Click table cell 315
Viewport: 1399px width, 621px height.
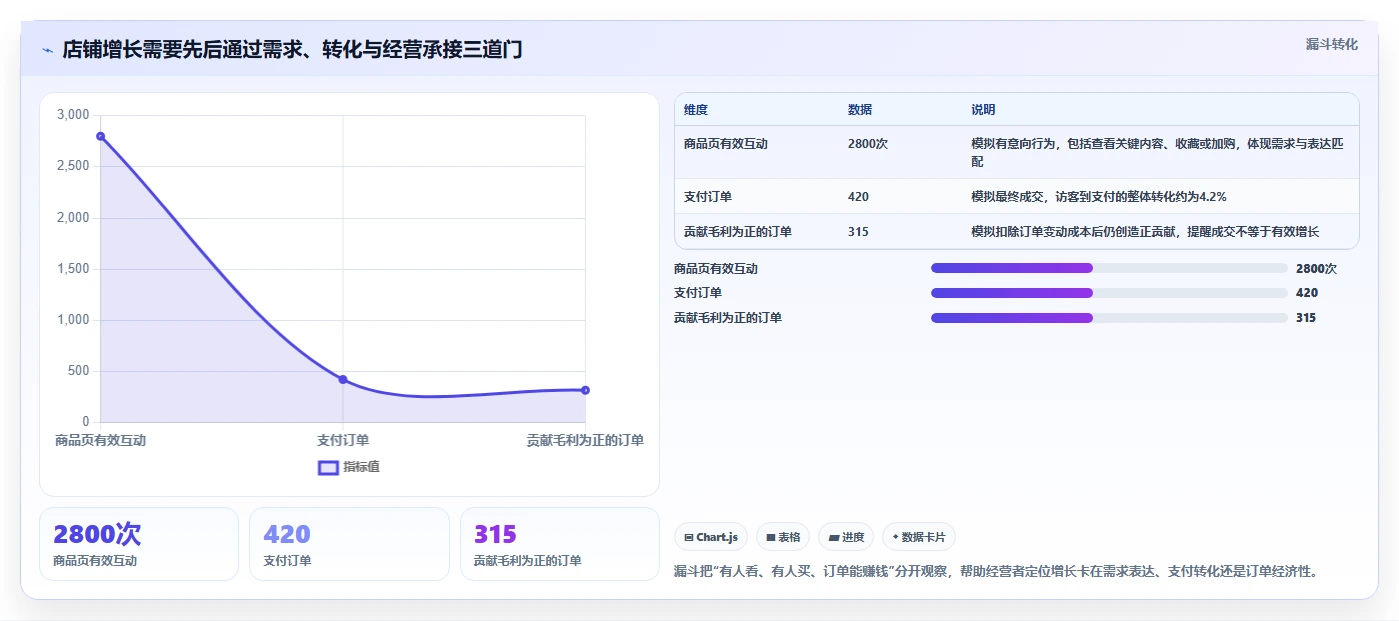click(x=858, y=232)
